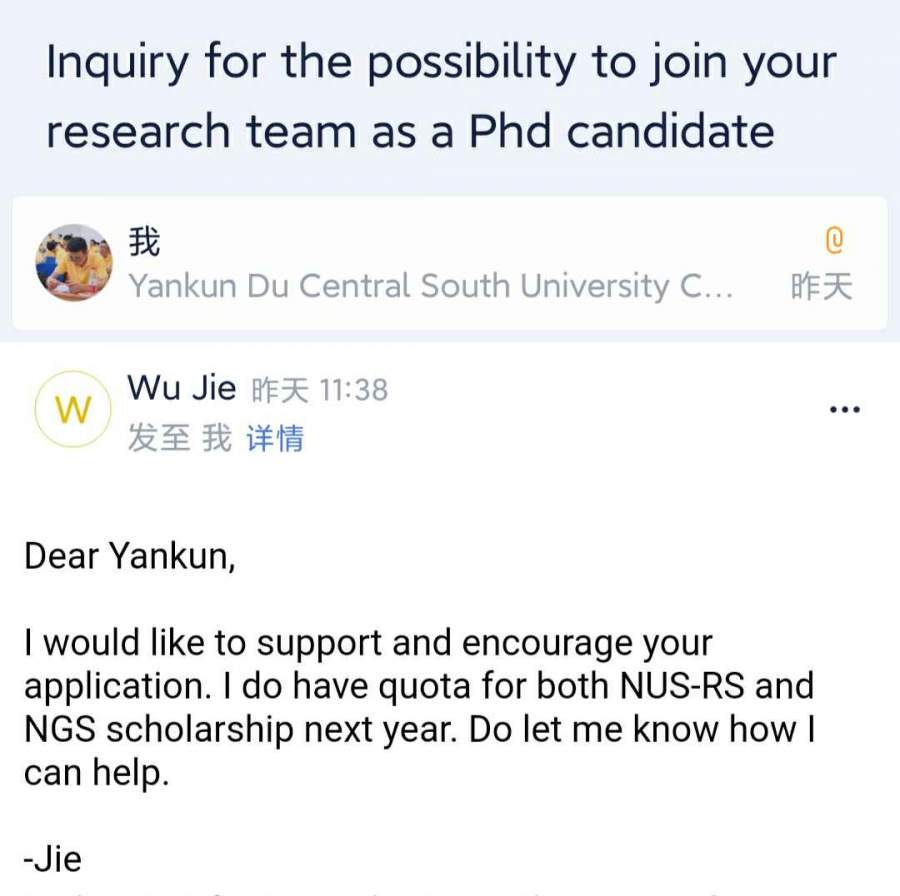Expand the collapsed Yankun Du message preview
Image resolution: width=900 pixels, height=896 pixels.
[x=430, y=286]
